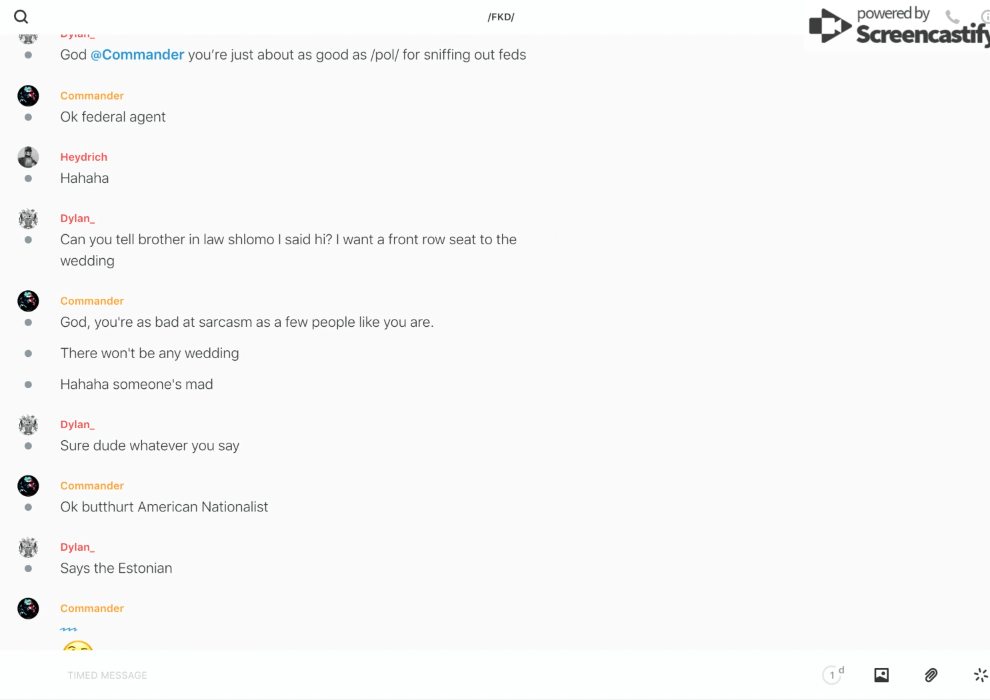Click Commander's avatar beside 'Ok federal agent'
The width and height of the screenshot is (990, 700).
pyautogui.click(x=28, y=96)
